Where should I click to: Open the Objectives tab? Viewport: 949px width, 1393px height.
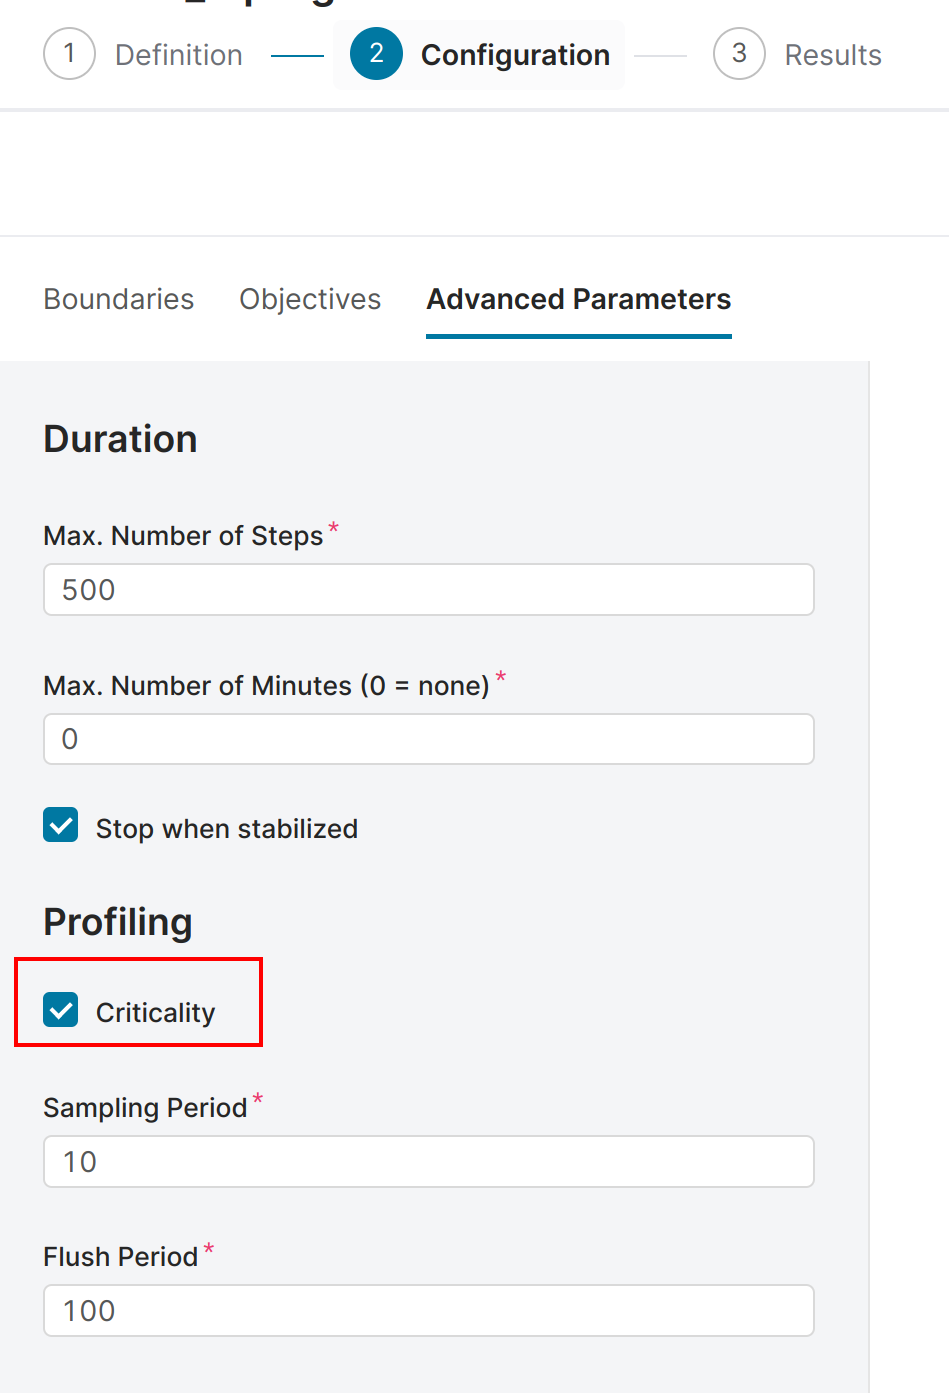310,299
